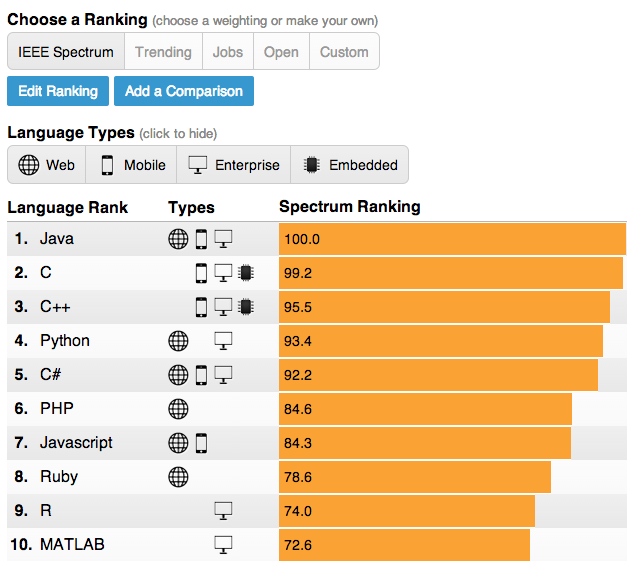Screen dimensions: 635x561
Task: Click the mobile phone icon in C# row
Action: 201,375
